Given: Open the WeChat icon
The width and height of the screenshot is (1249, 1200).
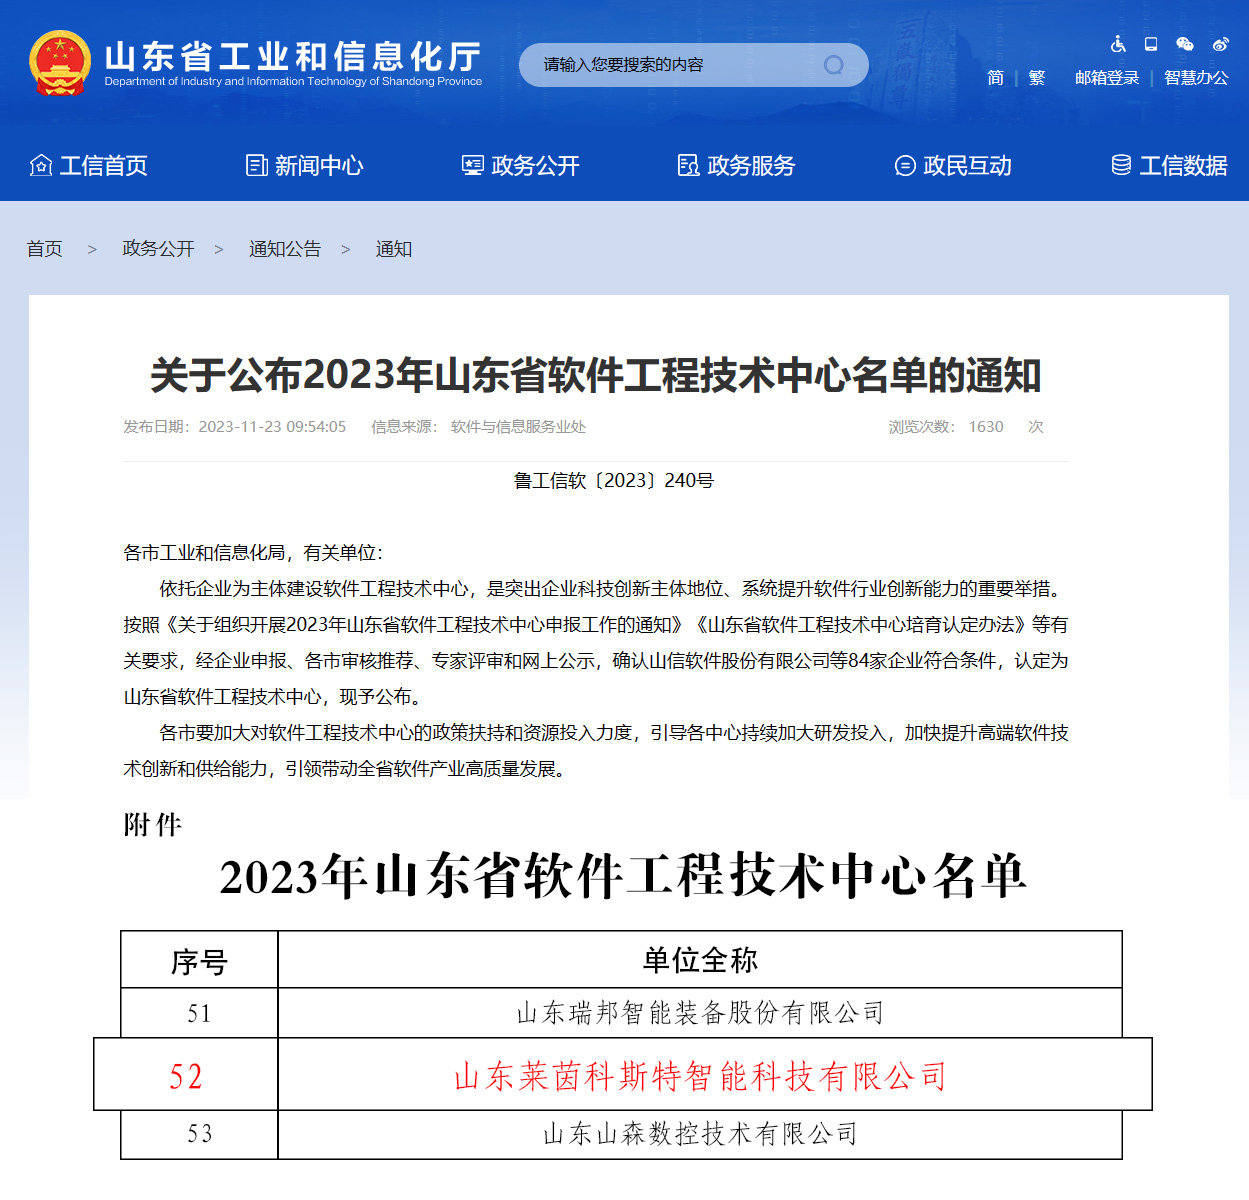Looking at the screenshot, I should coord(1185,44).
